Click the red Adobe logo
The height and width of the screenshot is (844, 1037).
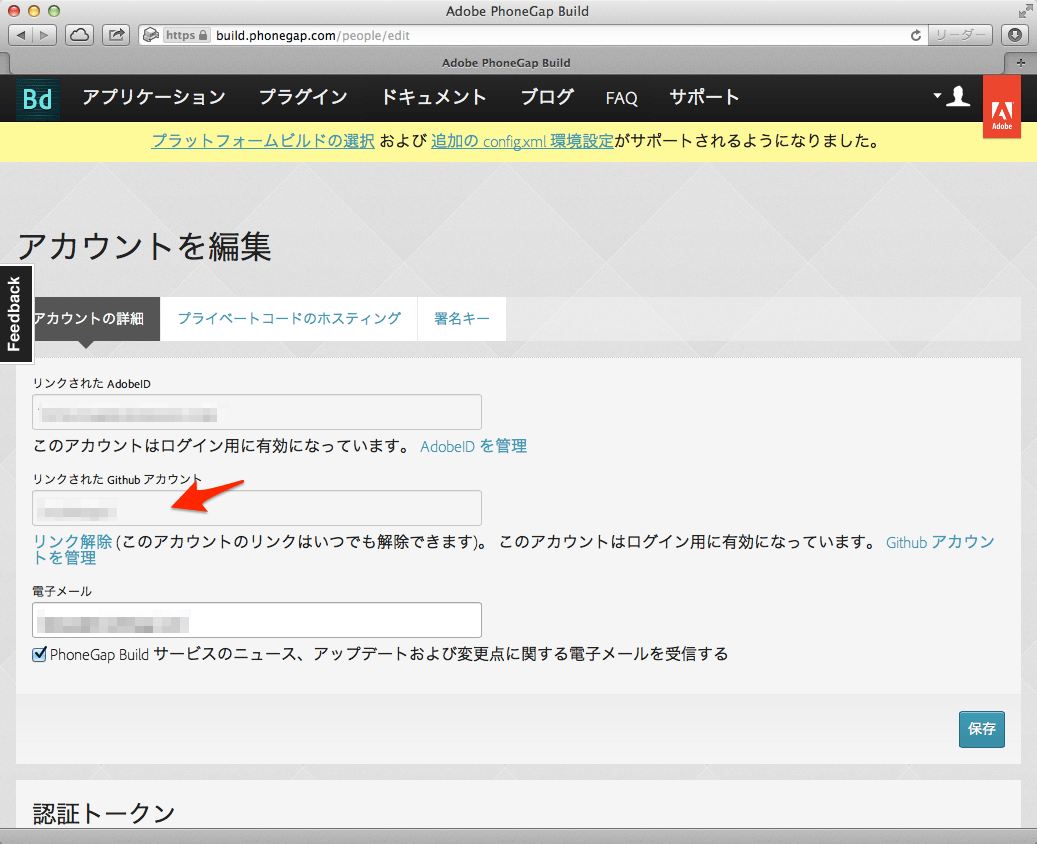(x=1002, y=107)
